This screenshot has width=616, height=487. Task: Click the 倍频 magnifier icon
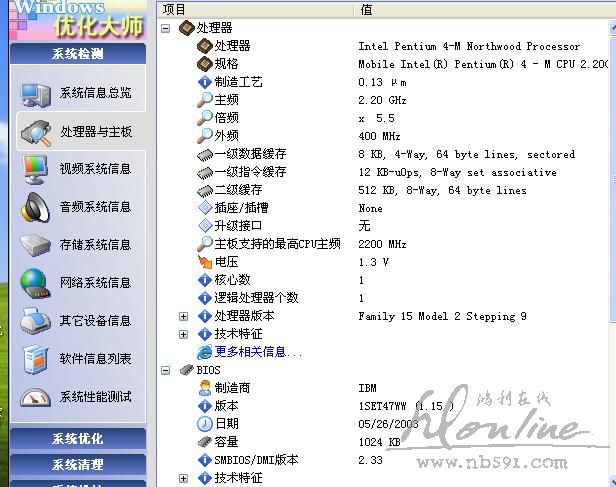(x=205, y=118)
